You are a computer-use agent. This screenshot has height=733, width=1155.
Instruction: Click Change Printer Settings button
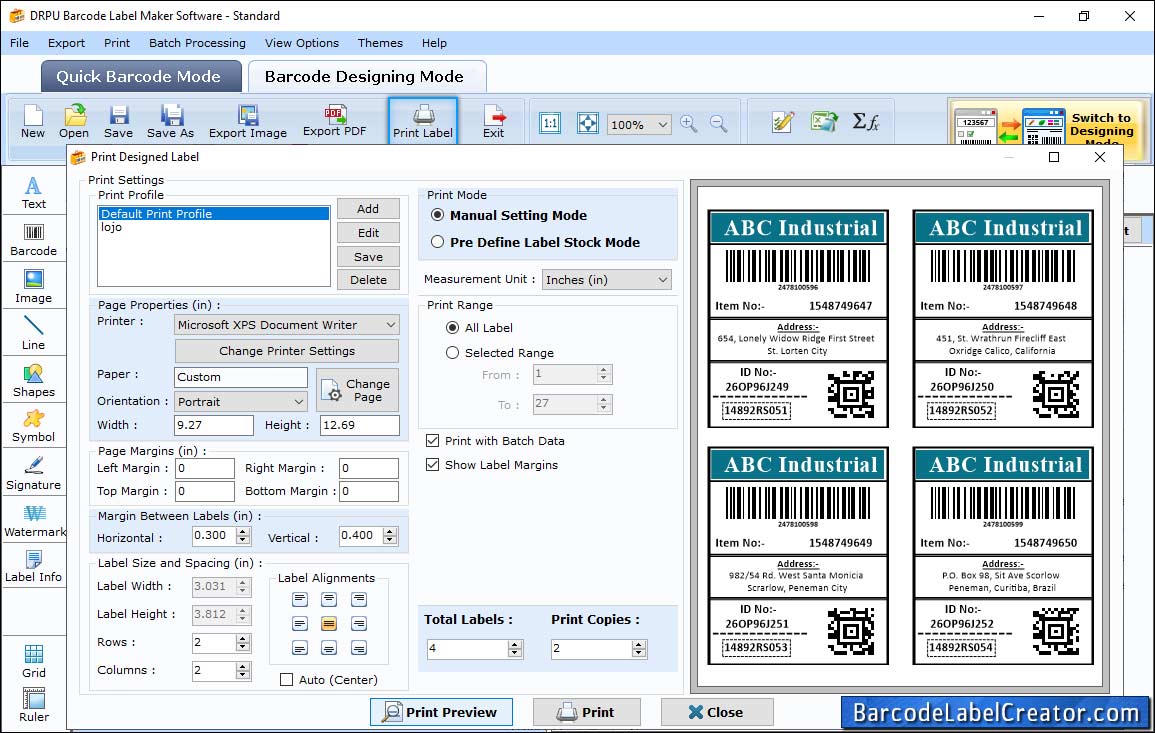click(287, 351)
